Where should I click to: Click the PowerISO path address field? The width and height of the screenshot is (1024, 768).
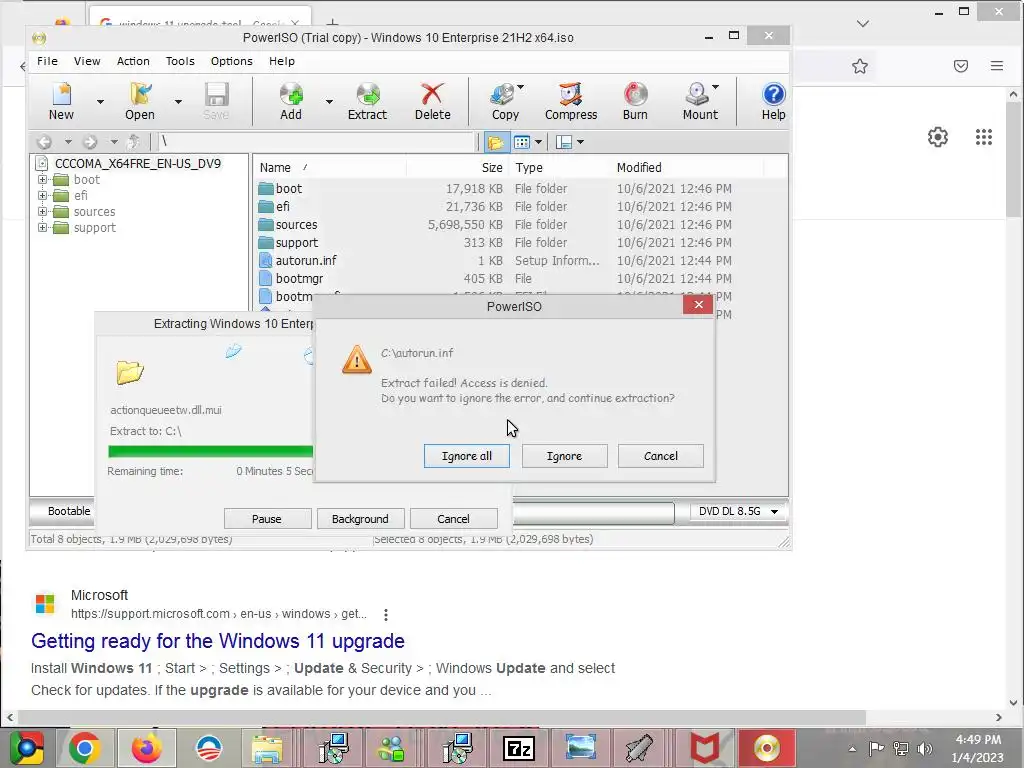click(x=315, y=142)
